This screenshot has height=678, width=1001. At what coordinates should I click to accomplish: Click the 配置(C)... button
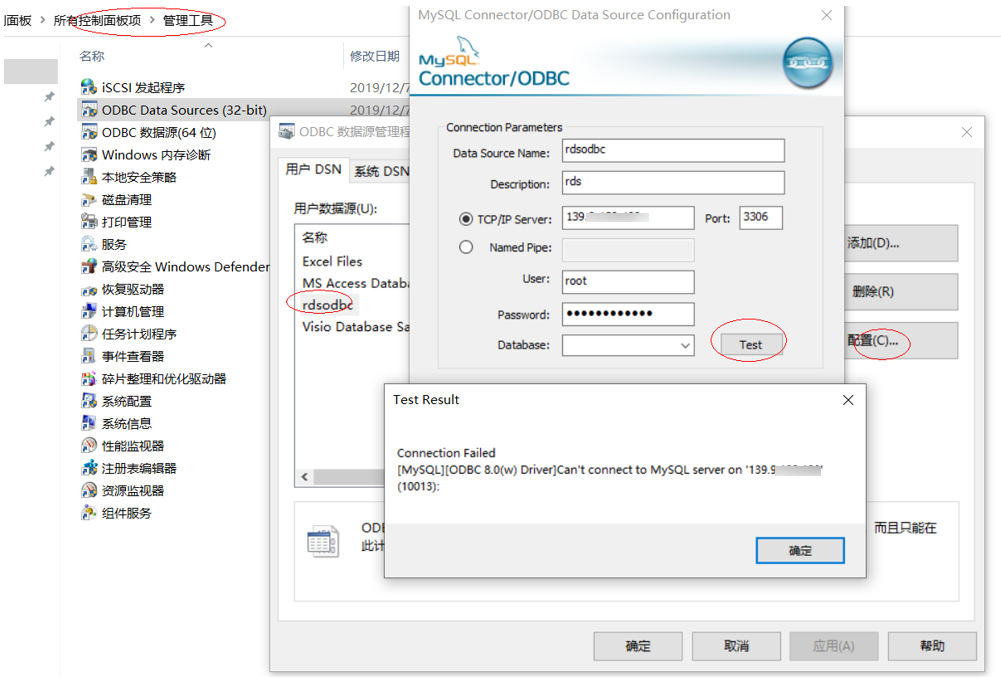[x=901, y=340]
